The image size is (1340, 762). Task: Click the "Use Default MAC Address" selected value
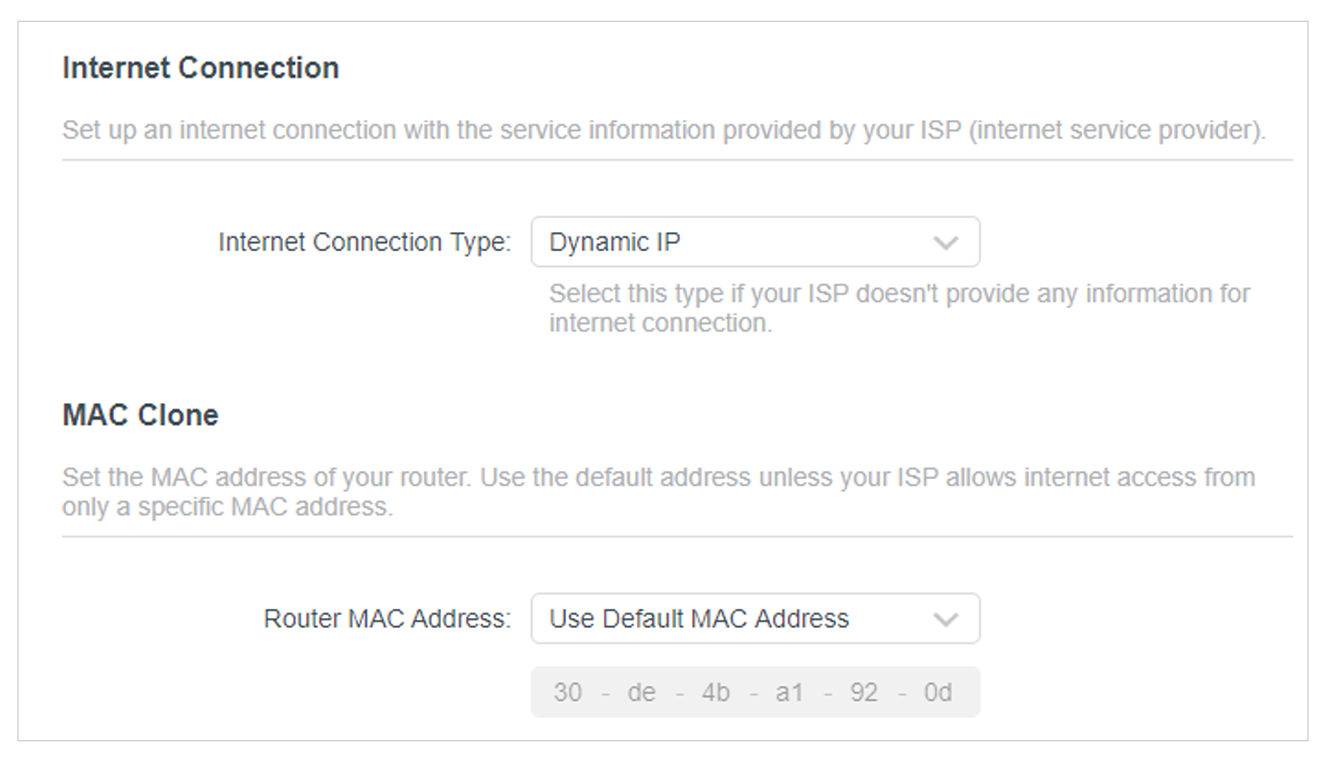pos(699,619)
